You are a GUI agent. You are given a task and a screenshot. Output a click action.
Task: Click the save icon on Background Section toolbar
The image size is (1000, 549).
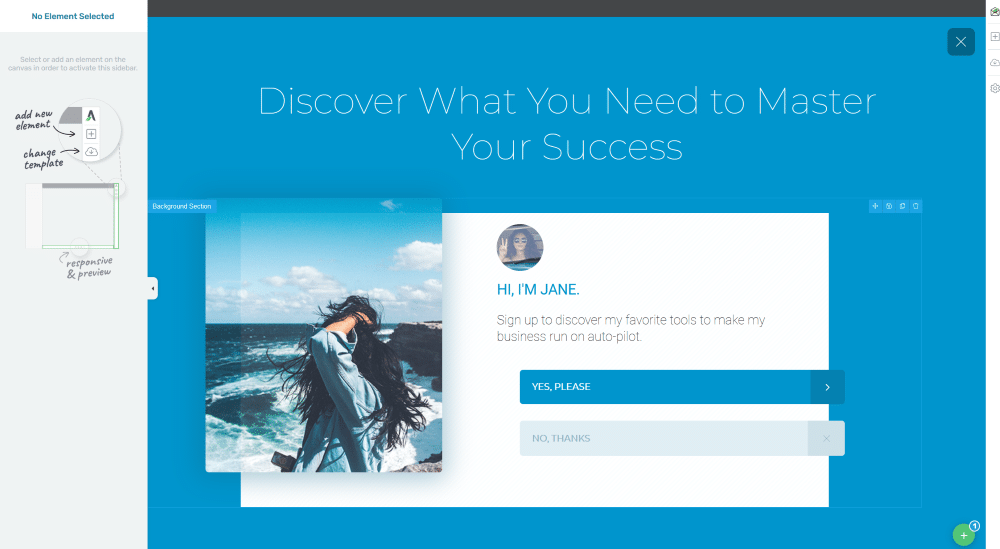click(x=888, y=206)
